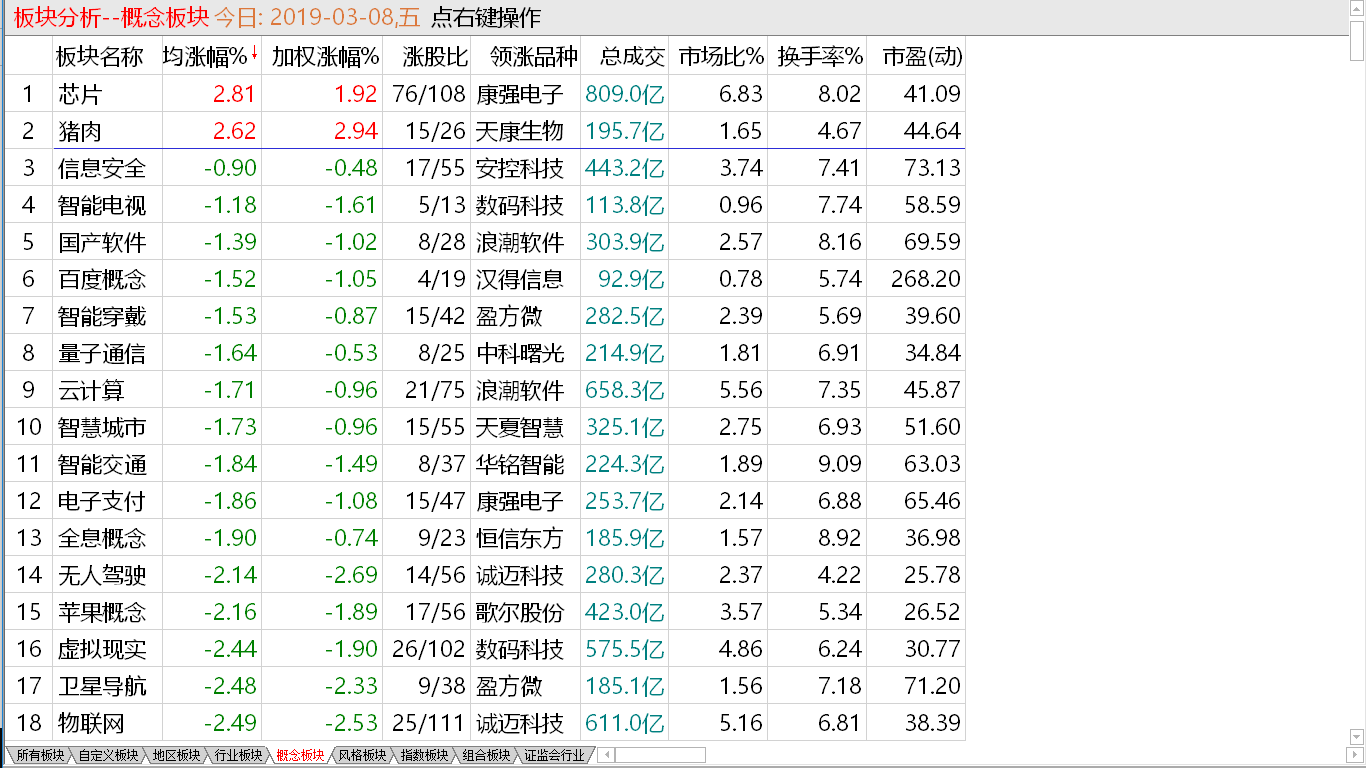Select the 卫星导航 sector name
Screen dimensions: 1366x768
(102, 686)
